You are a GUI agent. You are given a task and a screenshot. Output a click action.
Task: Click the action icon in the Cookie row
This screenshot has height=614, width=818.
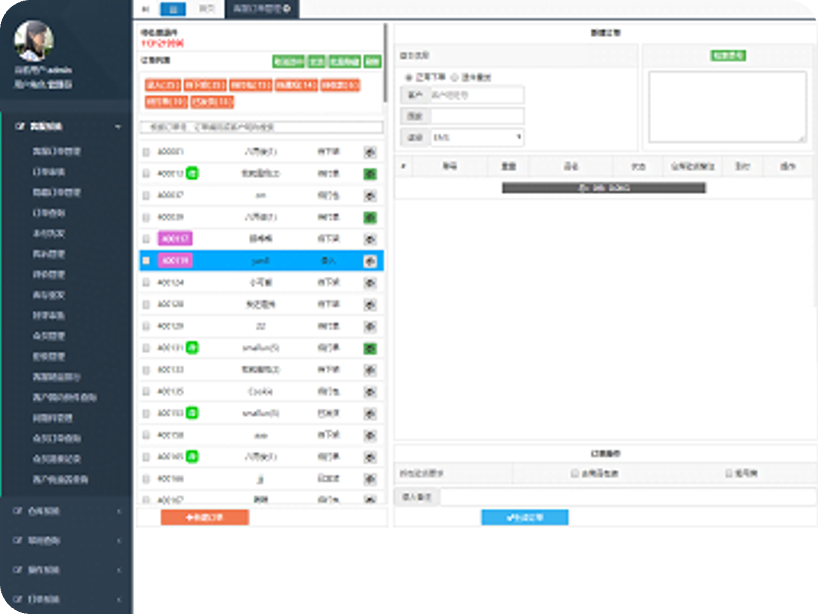(x=370, y=392)
